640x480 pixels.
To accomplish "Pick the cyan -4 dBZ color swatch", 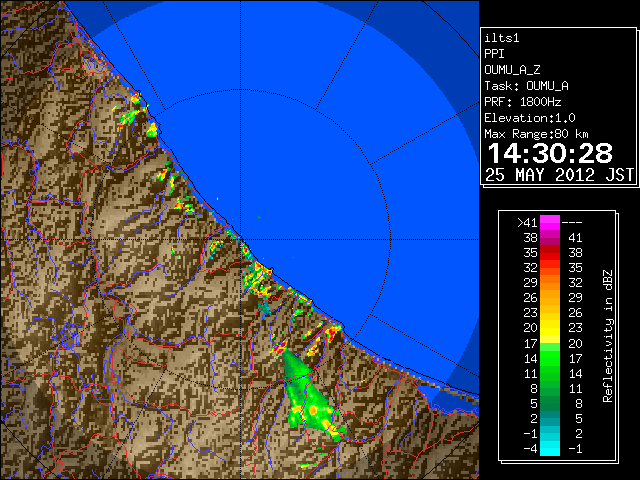I will [x=550, y=449].
